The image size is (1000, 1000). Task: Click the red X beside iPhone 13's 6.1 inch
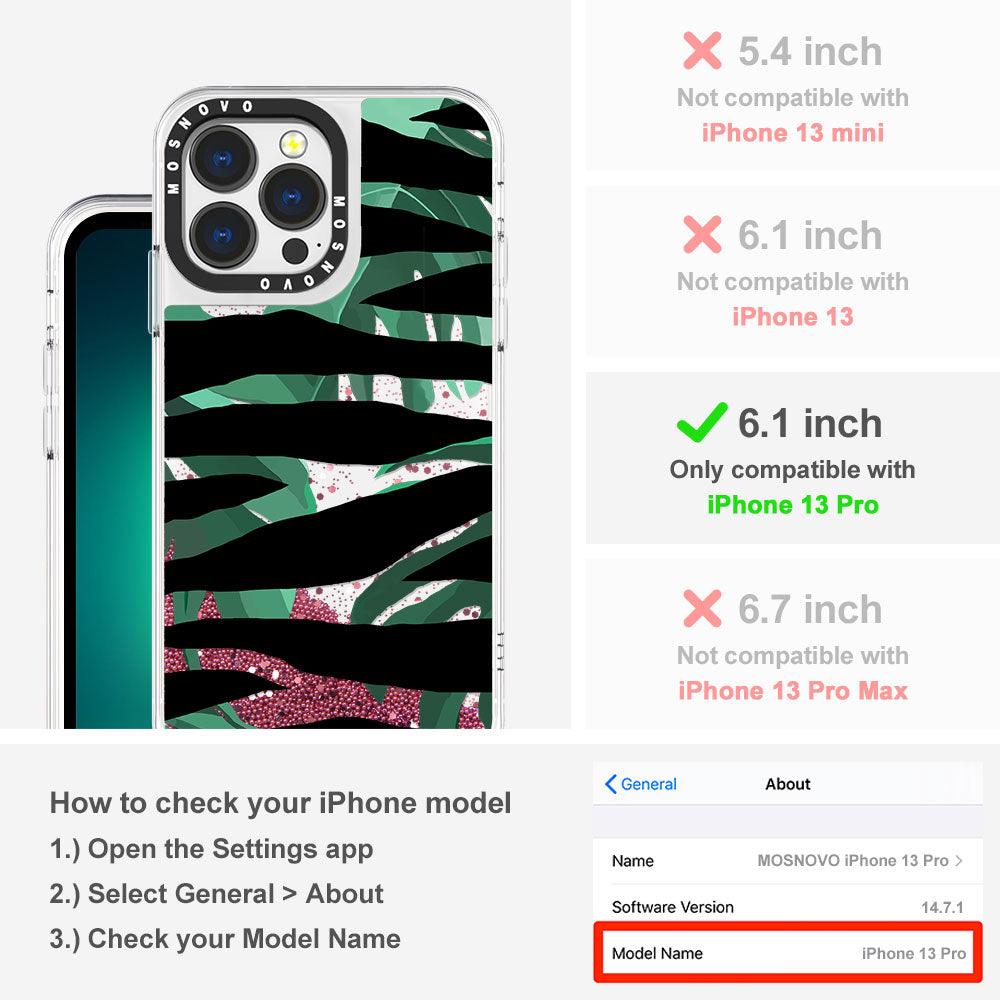click(702, 234)
